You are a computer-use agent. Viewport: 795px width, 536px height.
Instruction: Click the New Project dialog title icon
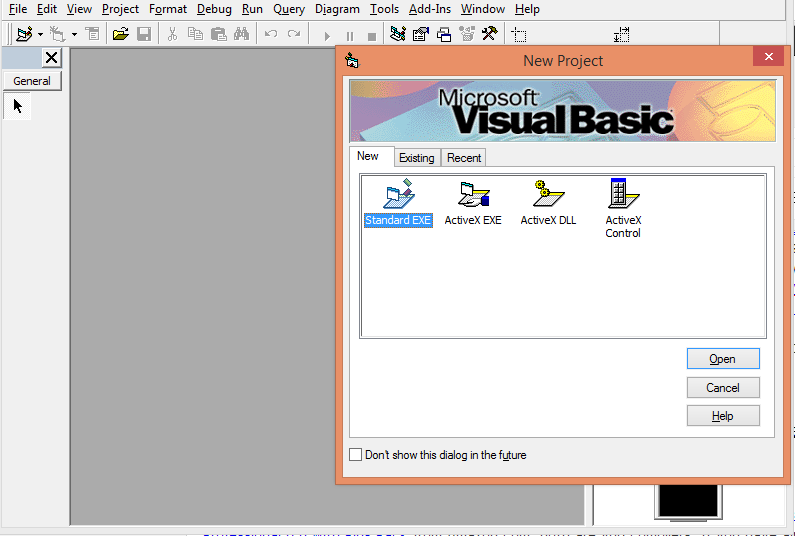pos(352,61)
